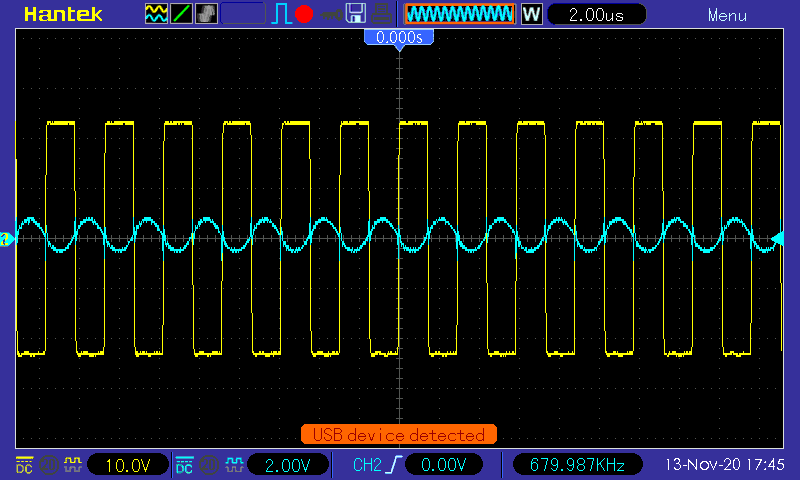Click the 2.00us timebase readout
This screenshot has width=800, height=480.
click(596, 14)
